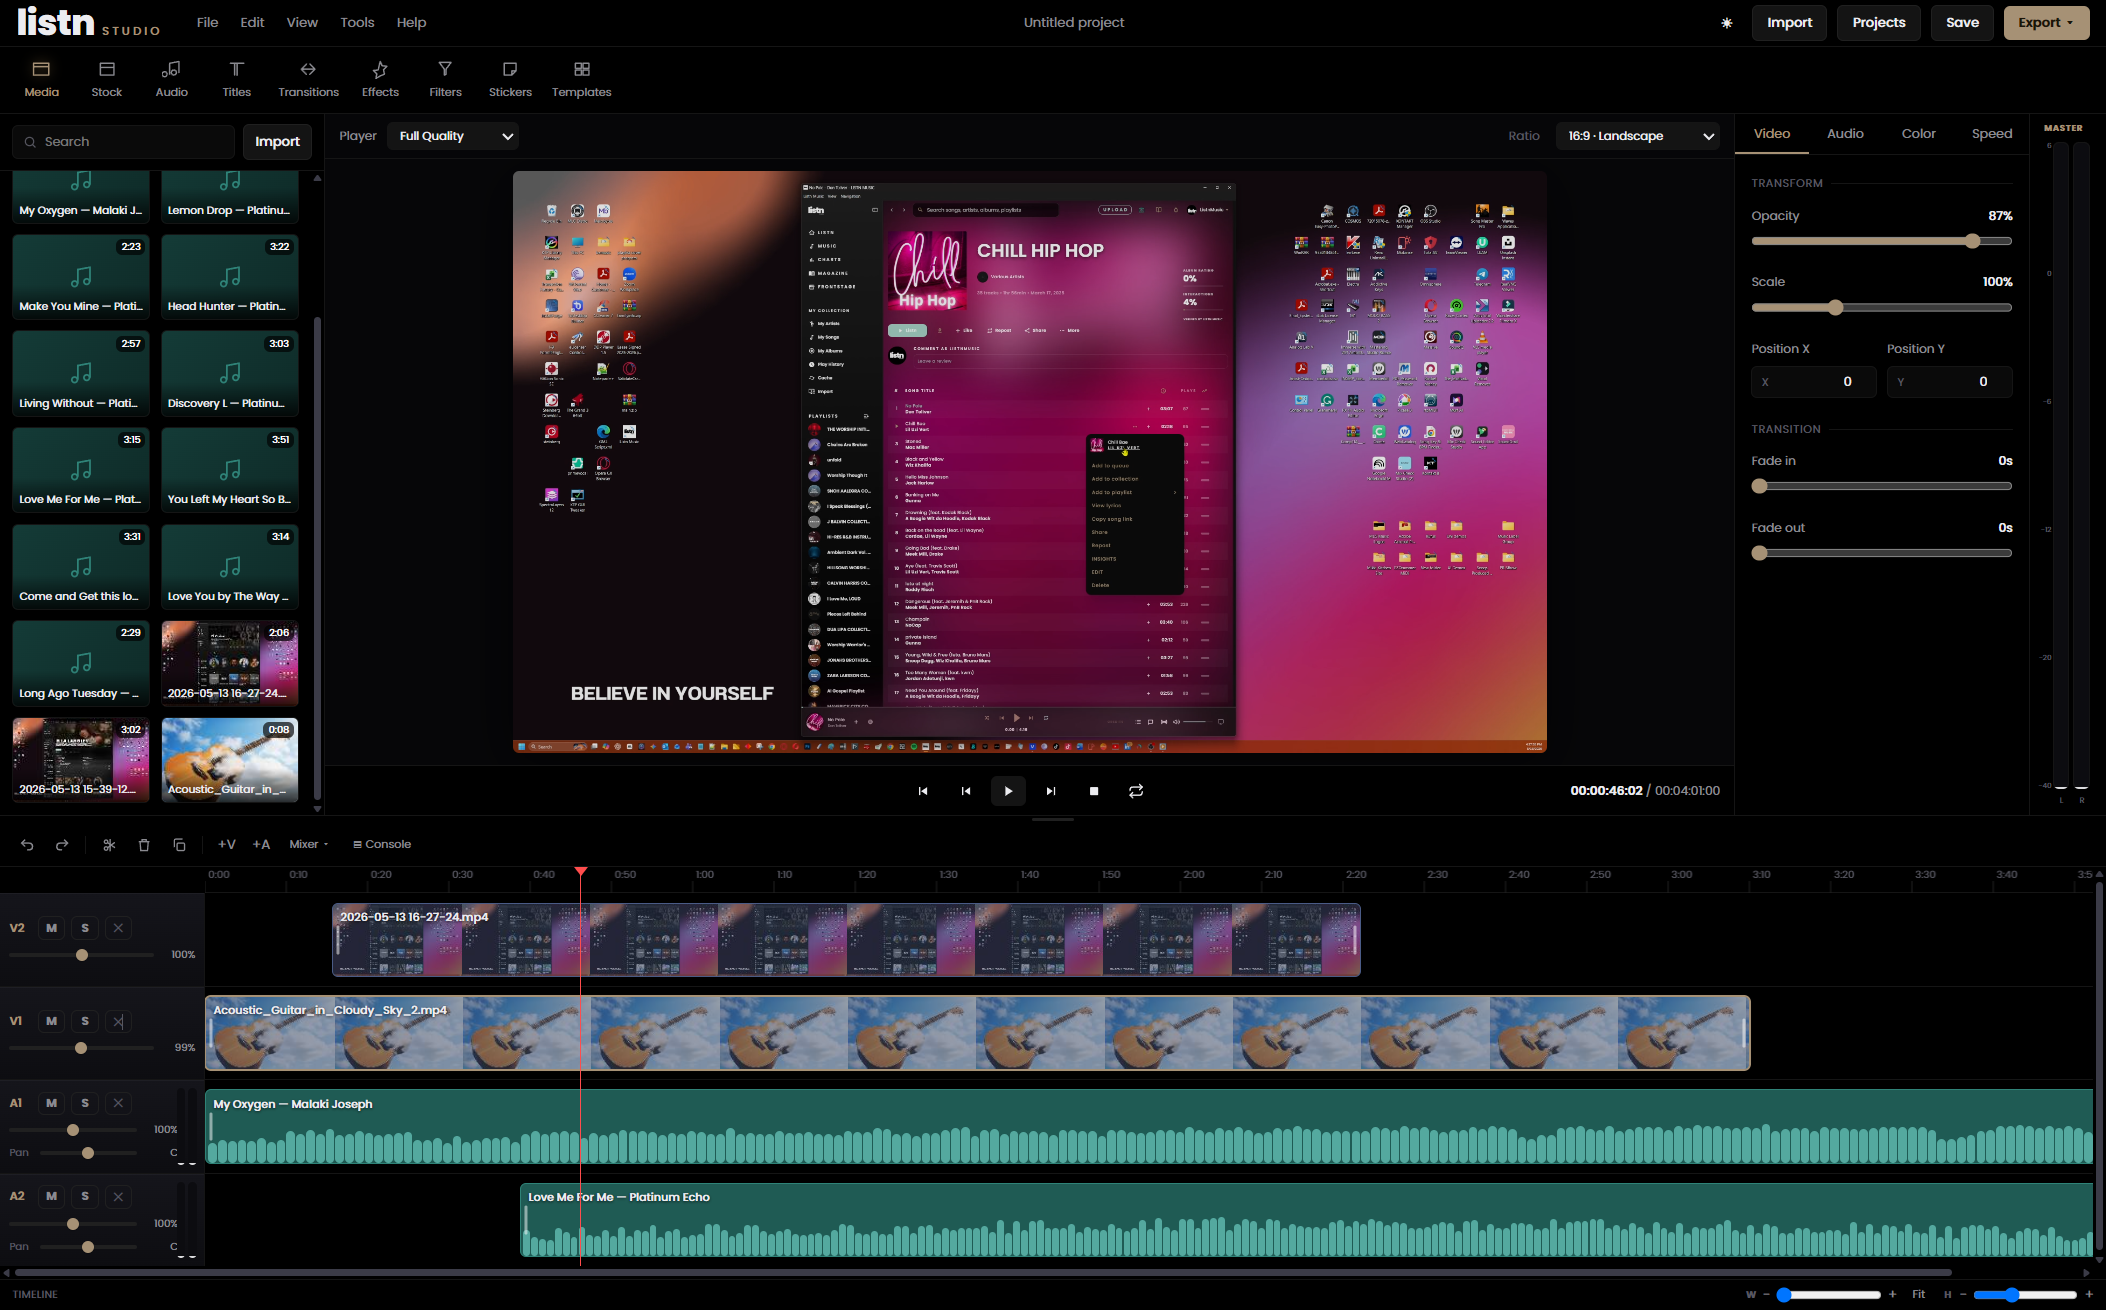Open the Filters panel

coord(445,79)
